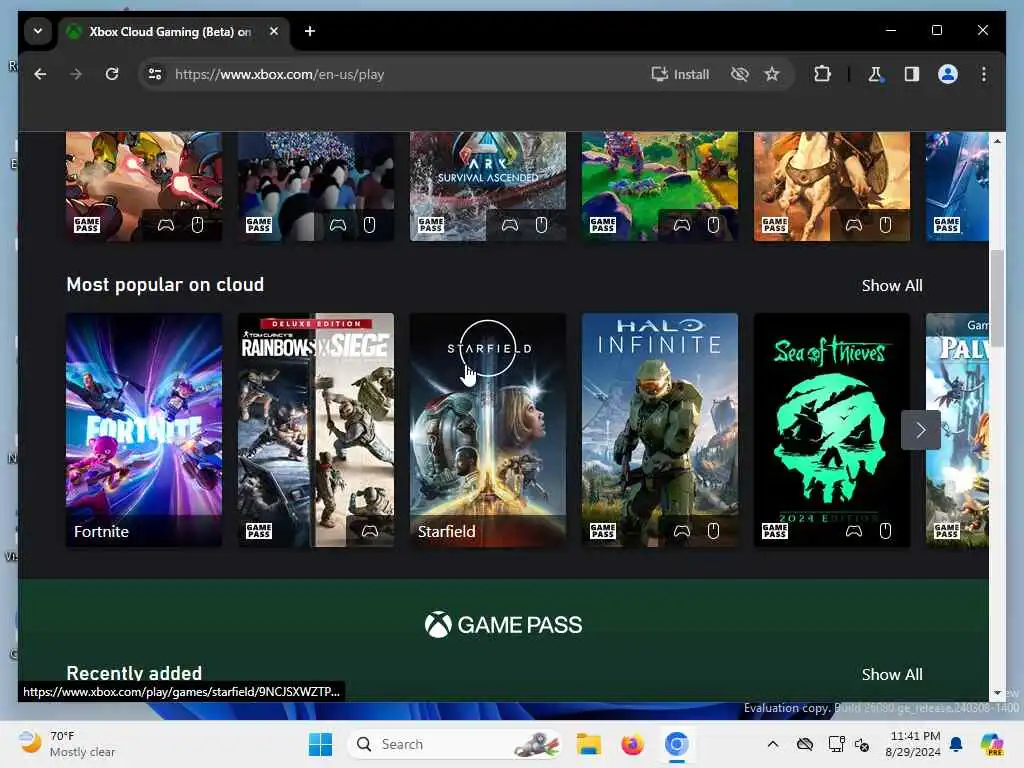The height and width of the screenshot is (768, 1024).
Task: Open the Sea of Thieves game tile
Action: tap(832, 430)
